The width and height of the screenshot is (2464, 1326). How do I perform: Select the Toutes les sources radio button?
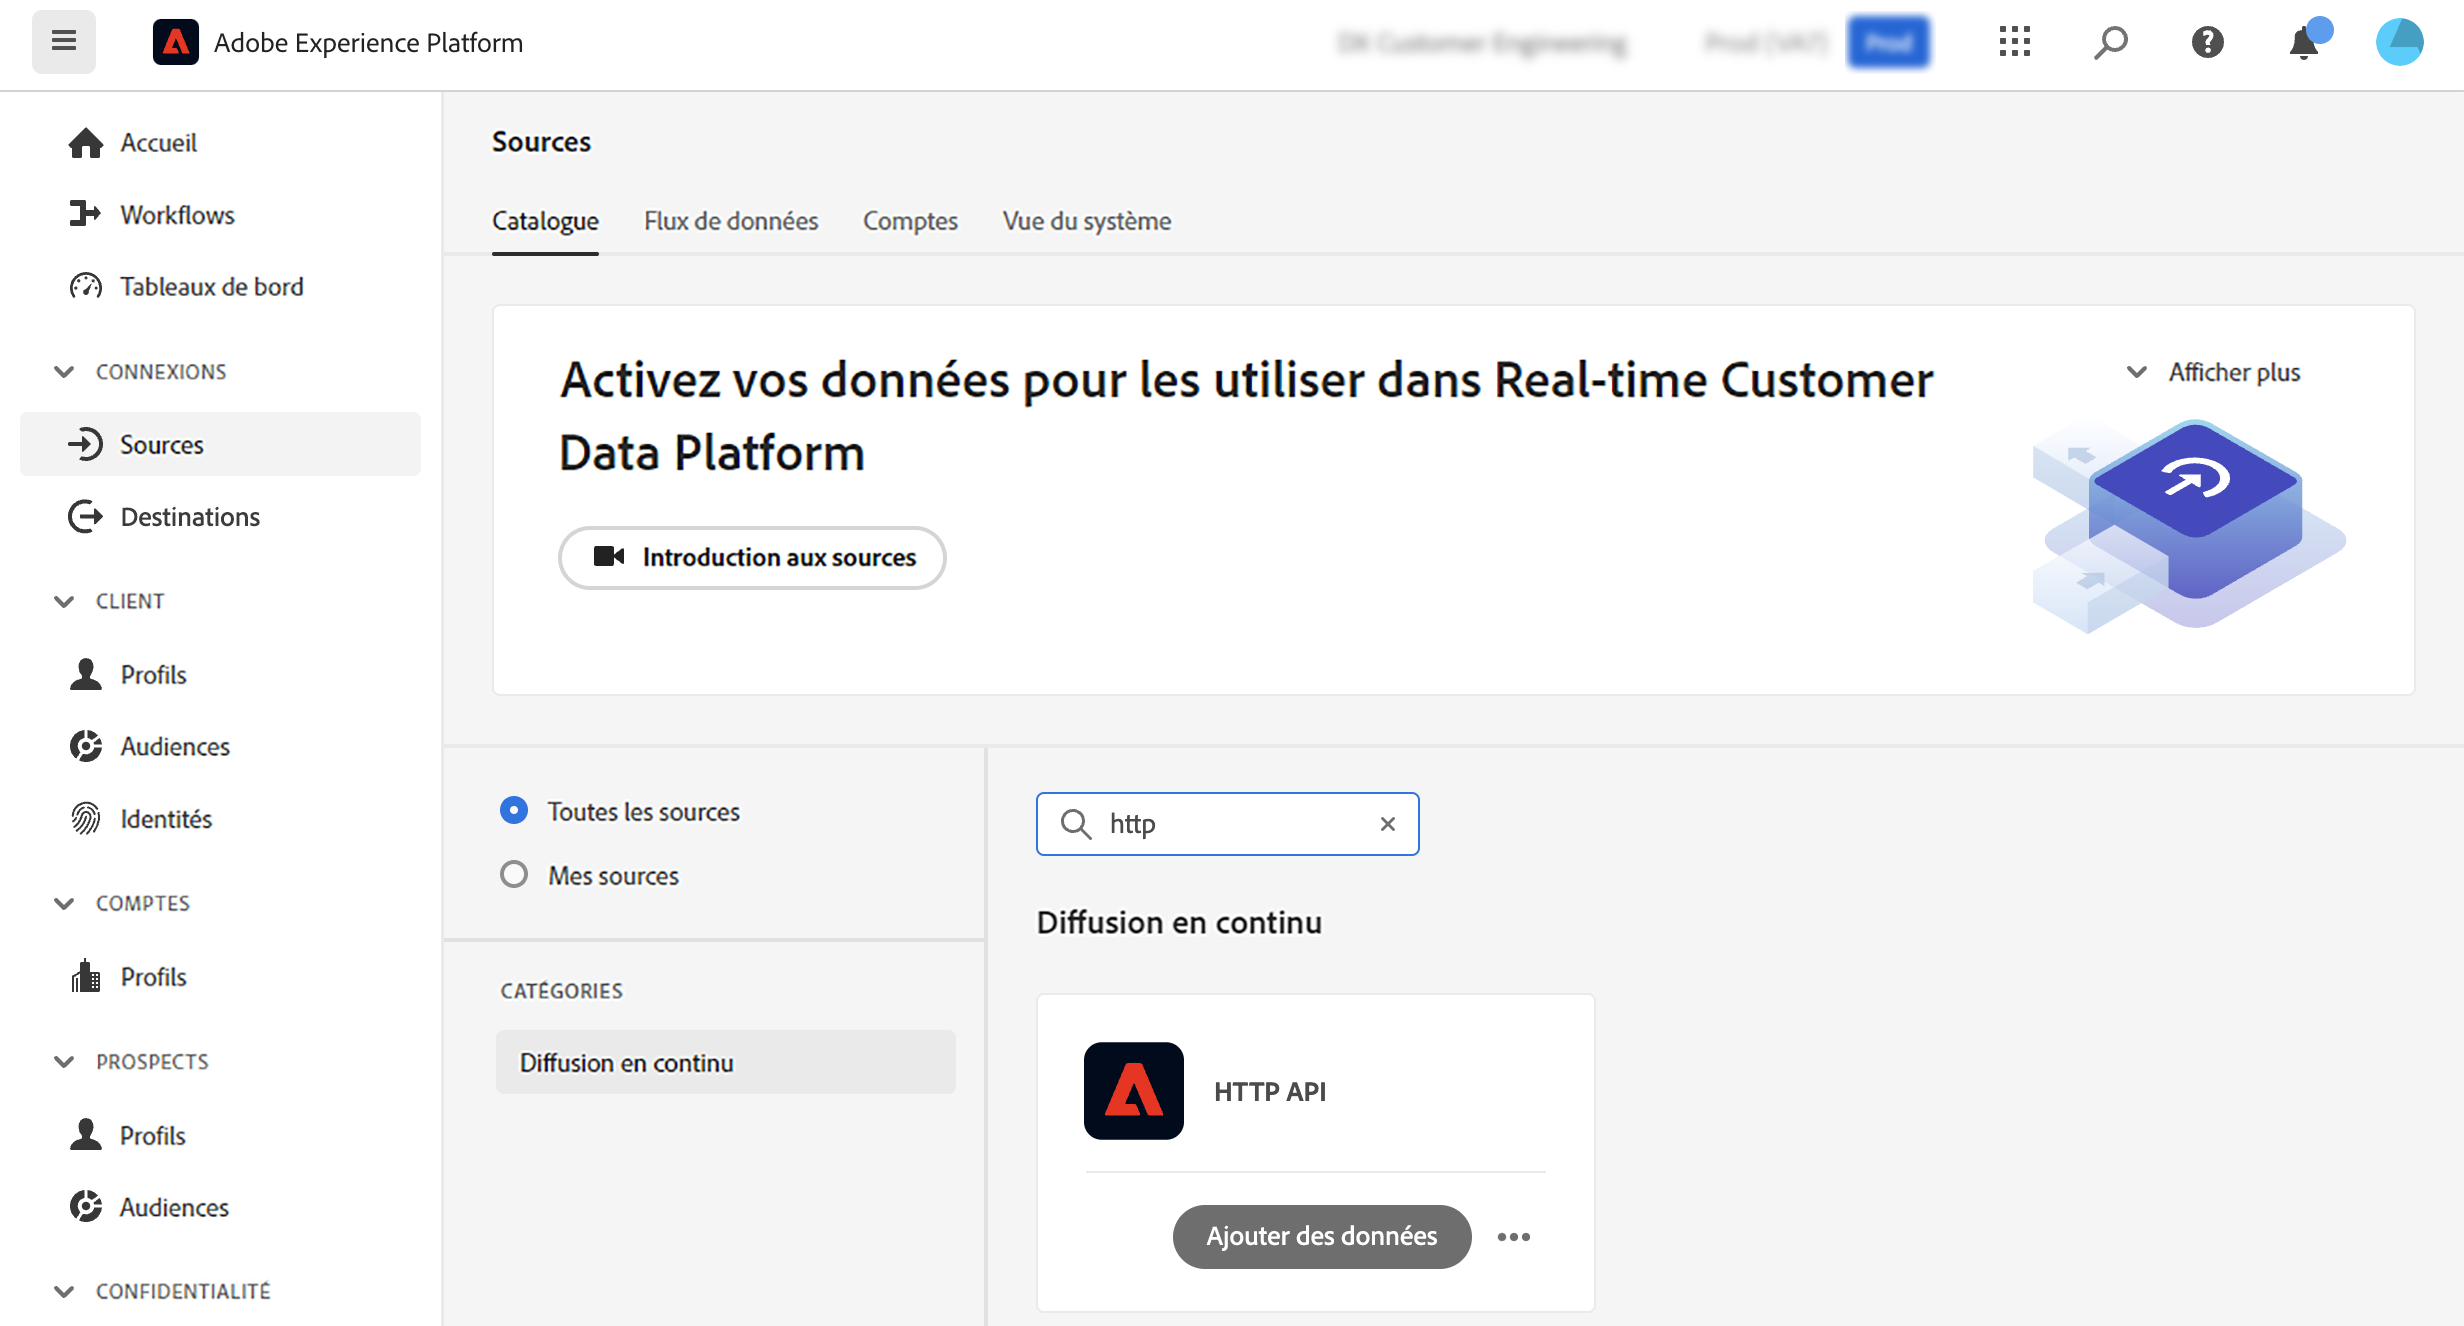[514, 811]
